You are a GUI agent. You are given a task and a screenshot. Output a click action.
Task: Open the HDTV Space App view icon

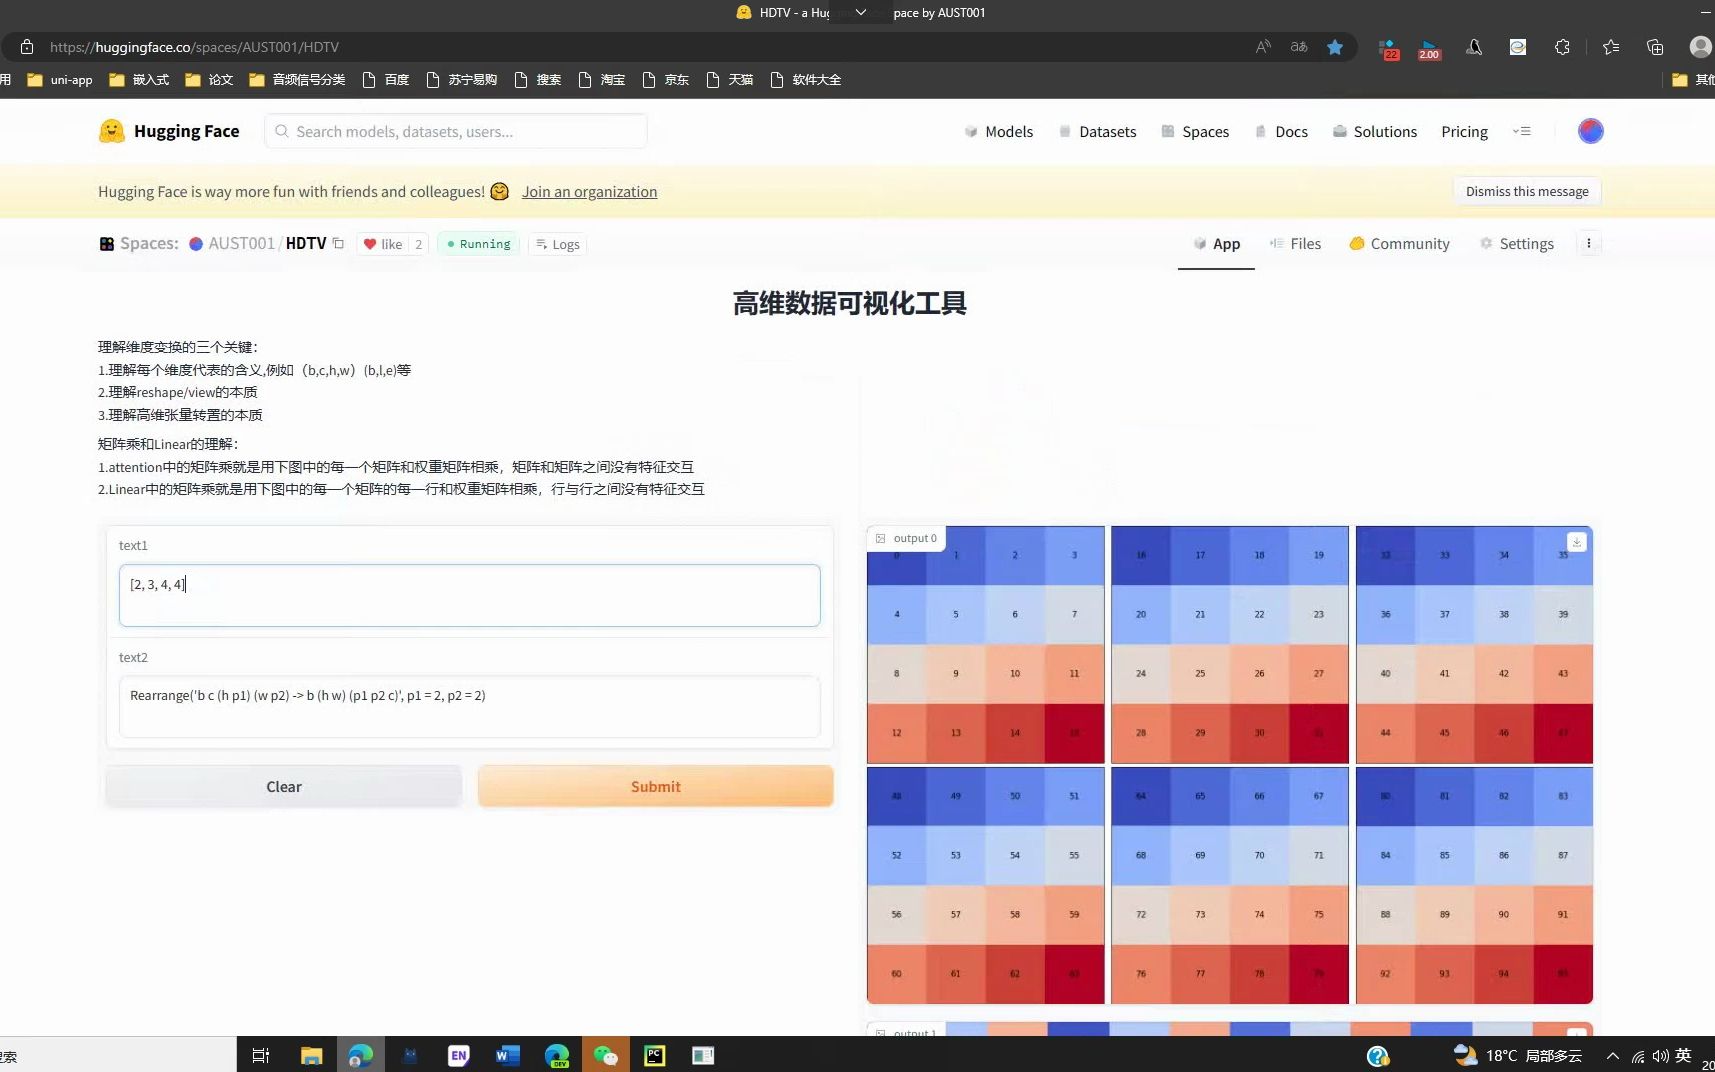tap(1199, 243)
